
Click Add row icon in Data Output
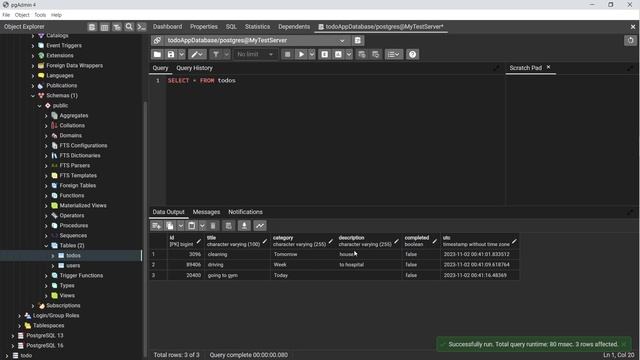pos(156,226)
